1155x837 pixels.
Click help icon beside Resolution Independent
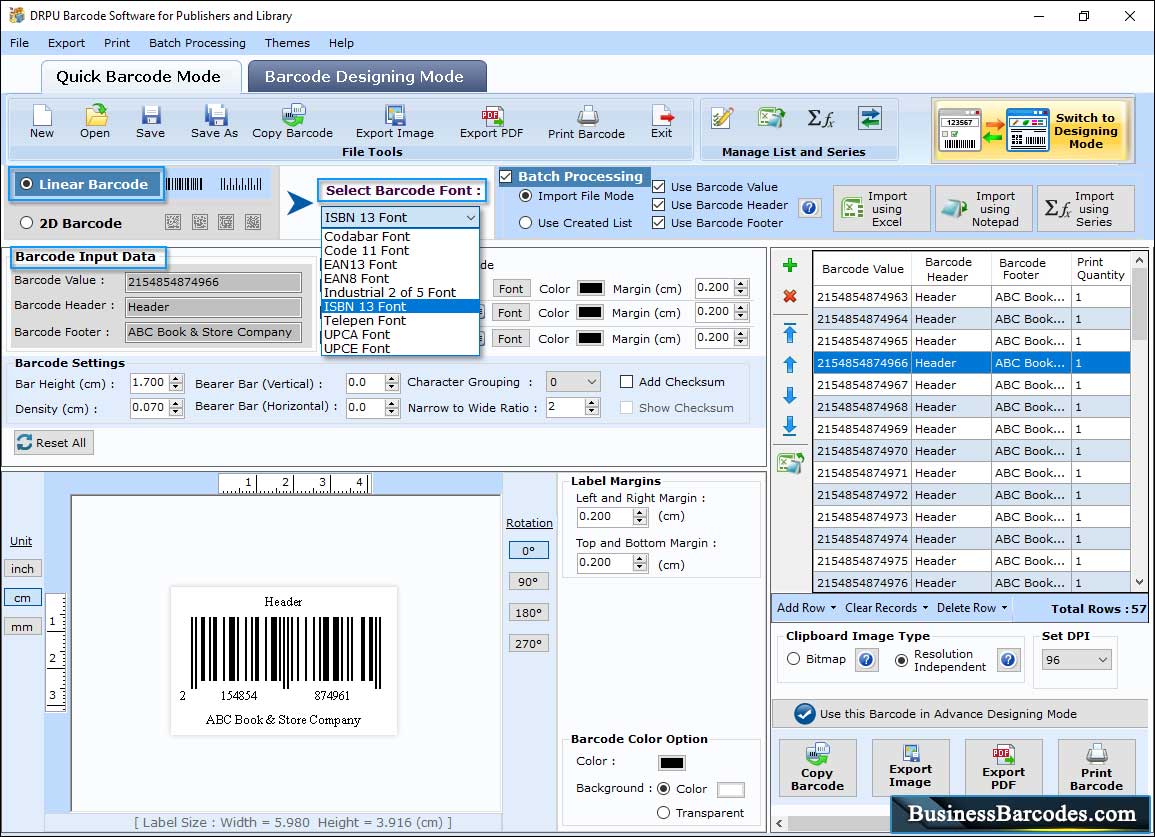(x=1008, y=659)
